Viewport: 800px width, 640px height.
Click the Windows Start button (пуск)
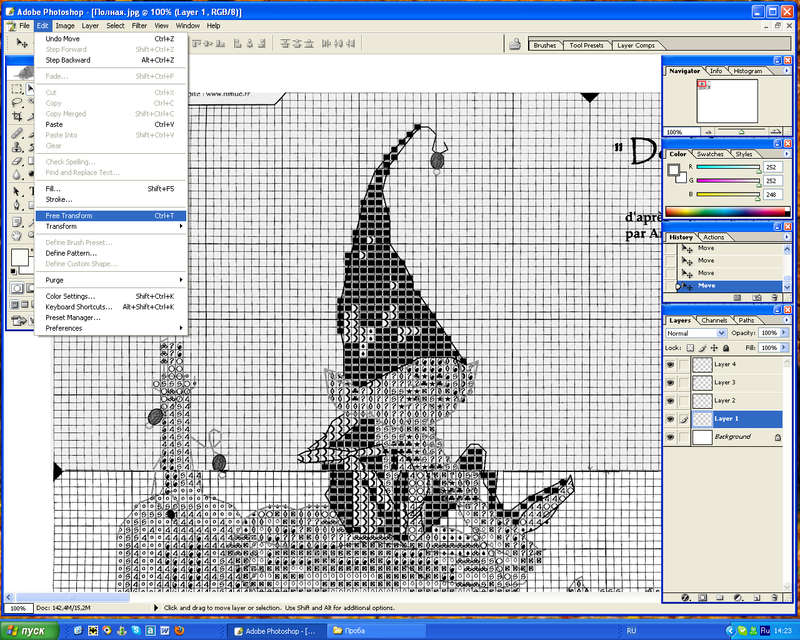click(28, 631)
